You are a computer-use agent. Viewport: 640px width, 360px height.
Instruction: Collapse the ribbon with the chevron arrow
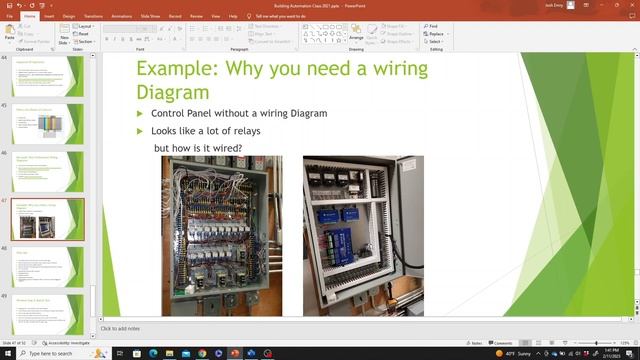coord(634,49)
